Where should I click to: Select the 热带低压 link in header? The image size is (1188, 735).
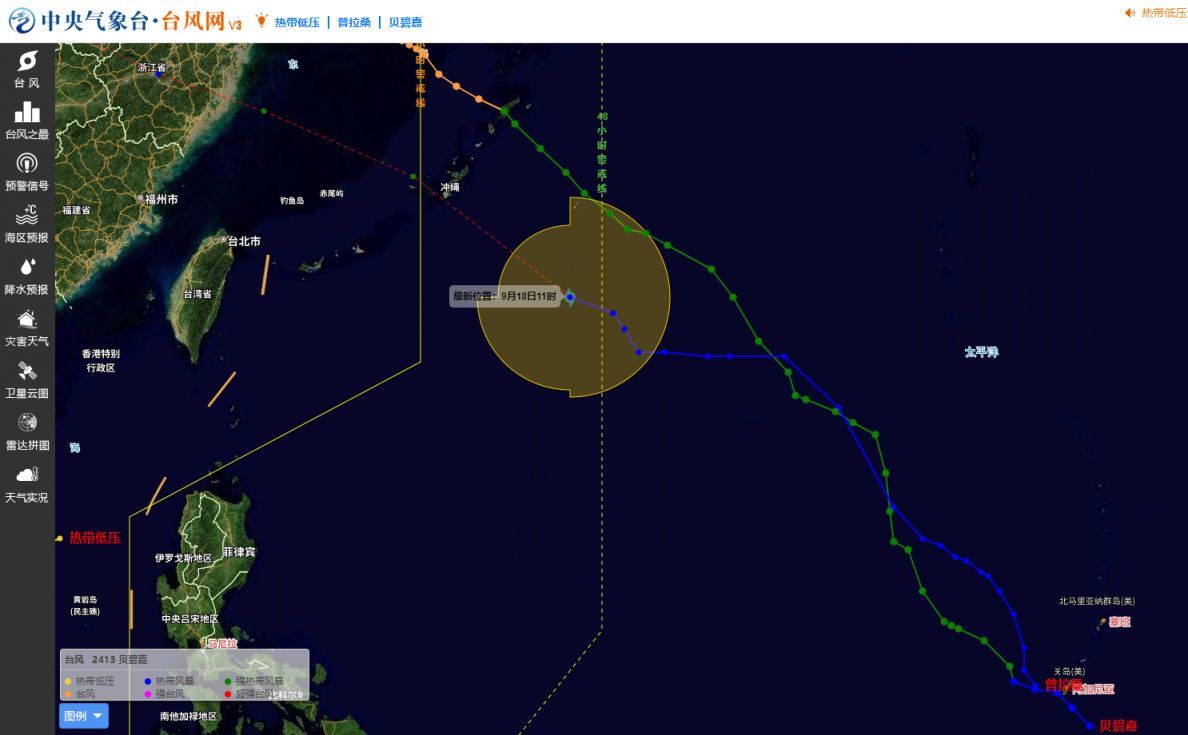(x=297, y=23)
